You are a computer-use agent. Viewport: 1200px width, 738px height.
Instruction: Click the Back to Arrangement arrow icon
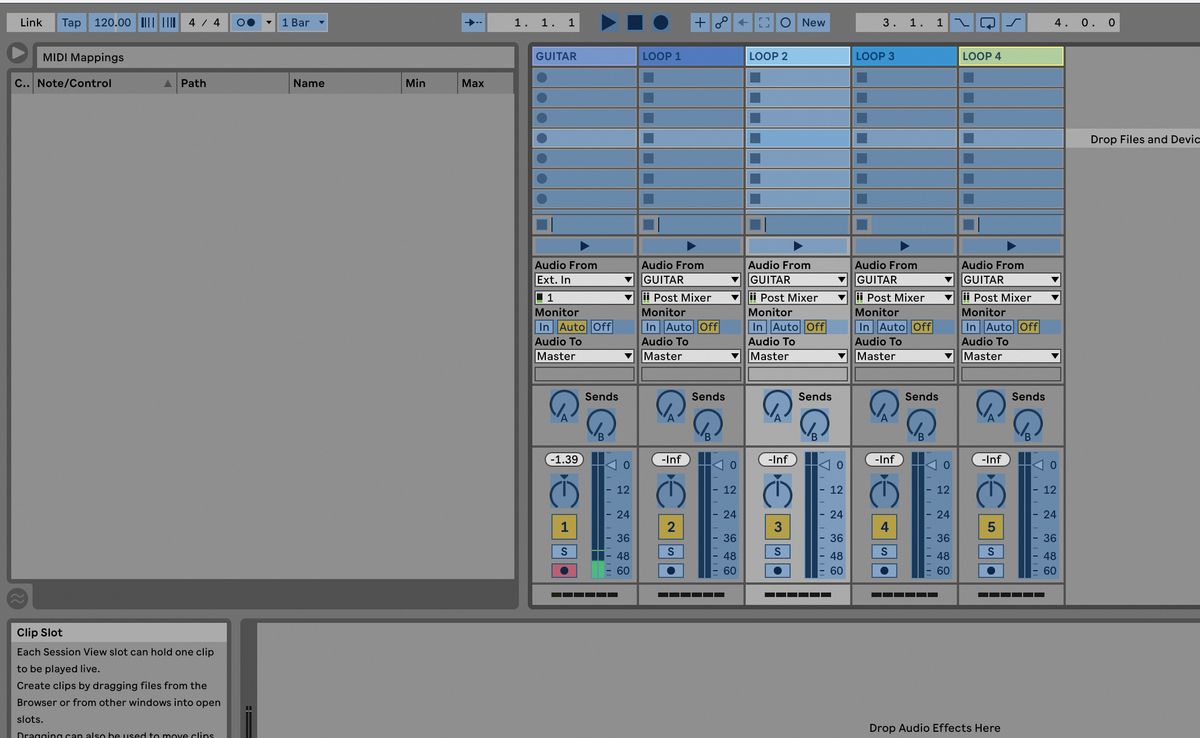742,21
